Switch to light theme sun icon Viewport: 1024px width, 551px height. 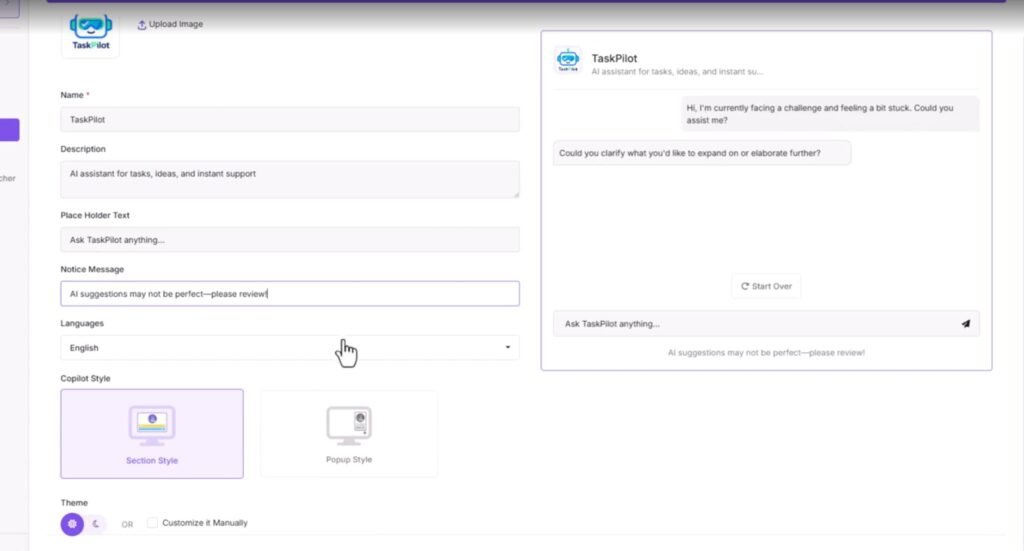tap(72, 523)
